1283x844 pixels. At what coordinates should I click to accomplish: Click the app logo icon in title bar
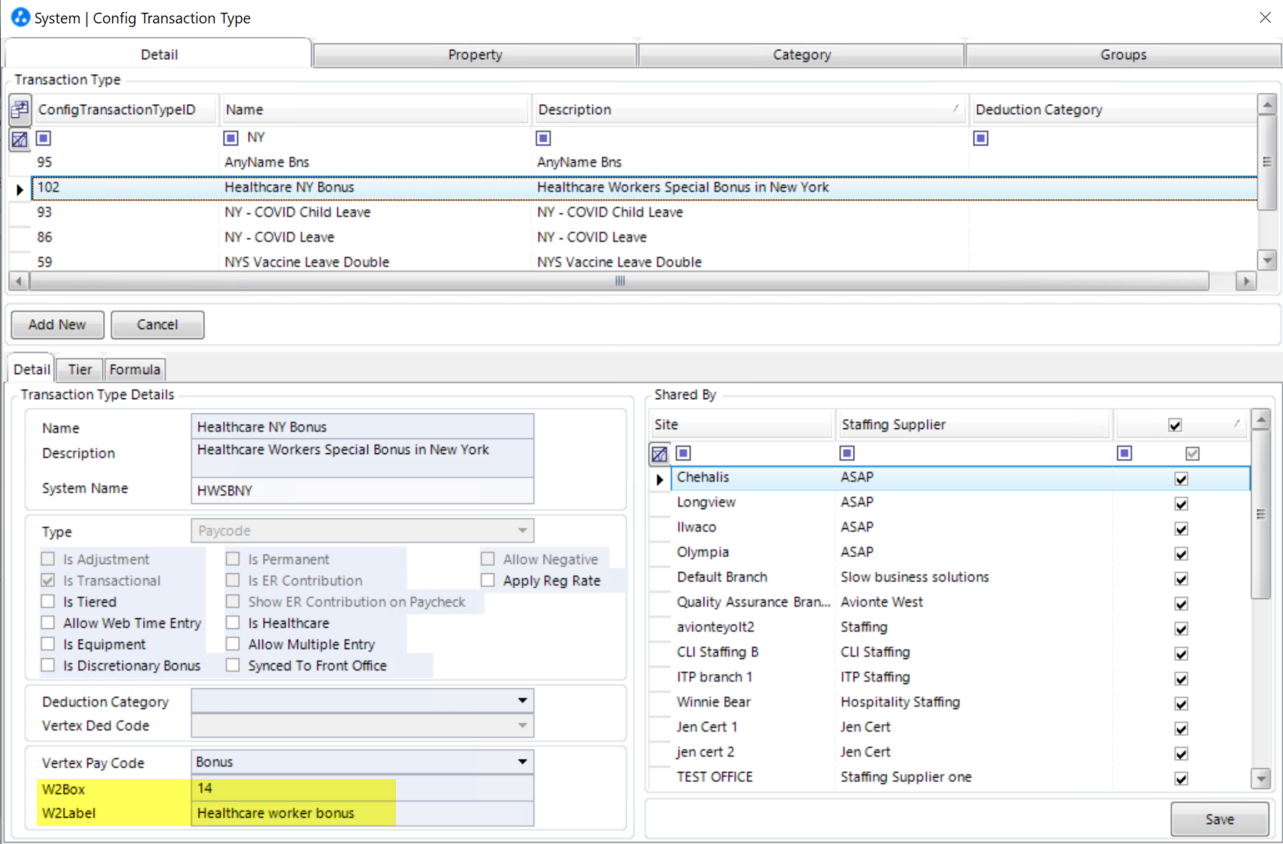click(19, 17)
